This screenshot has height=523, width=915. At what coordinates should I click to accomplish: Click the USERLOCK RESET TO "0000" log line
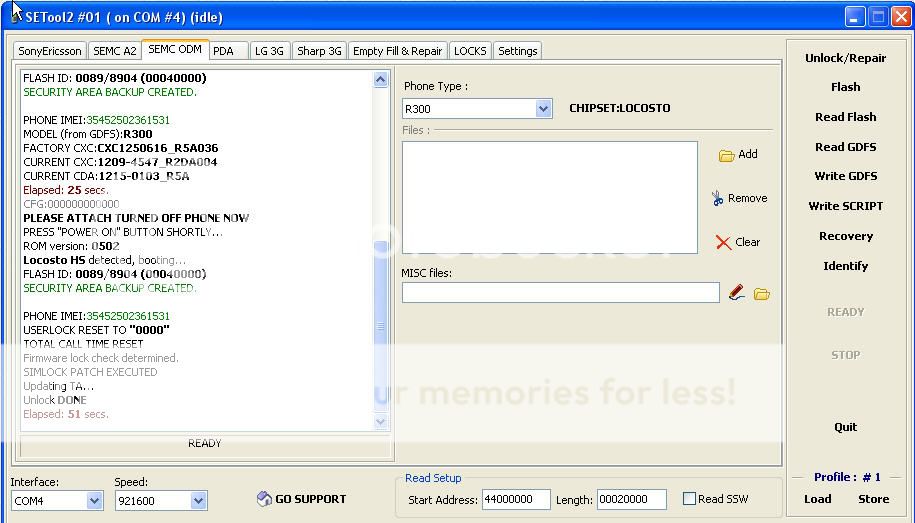coord(96,330)
